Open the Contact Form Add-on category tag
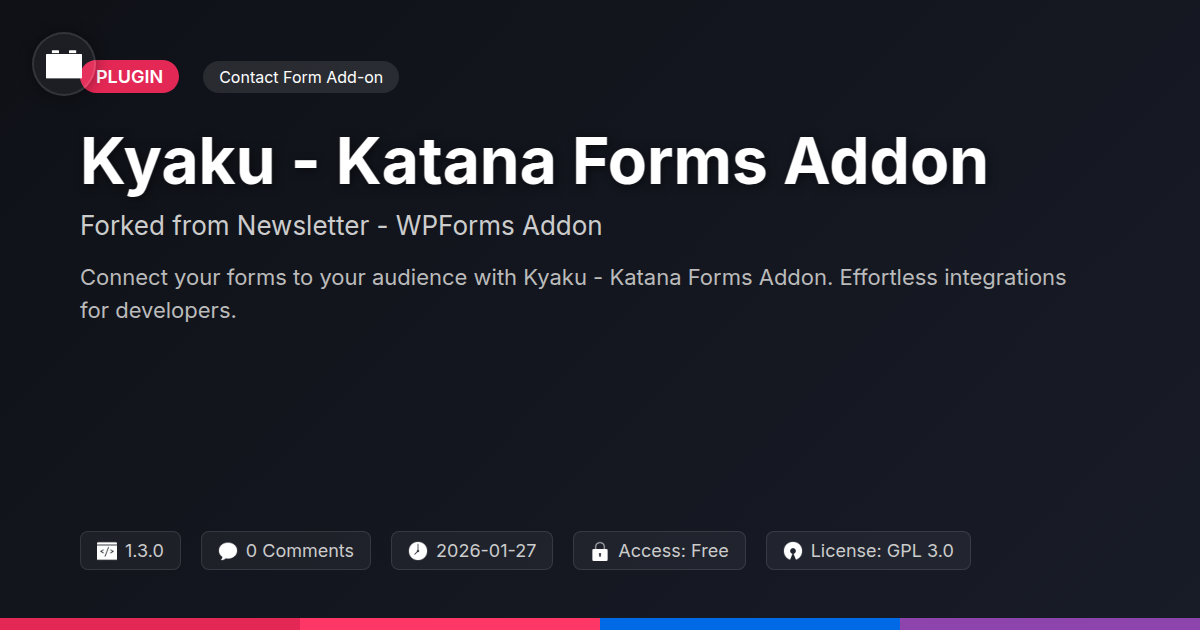The height and width of the screenshot is (630, 1200). coord(301,77)
